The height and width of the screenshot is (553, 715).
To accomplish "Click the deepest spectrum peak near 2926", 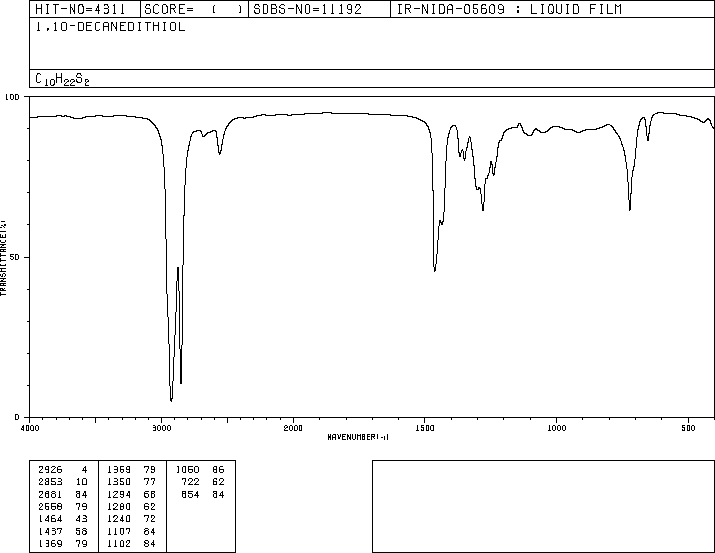I will tap(171, 400).
